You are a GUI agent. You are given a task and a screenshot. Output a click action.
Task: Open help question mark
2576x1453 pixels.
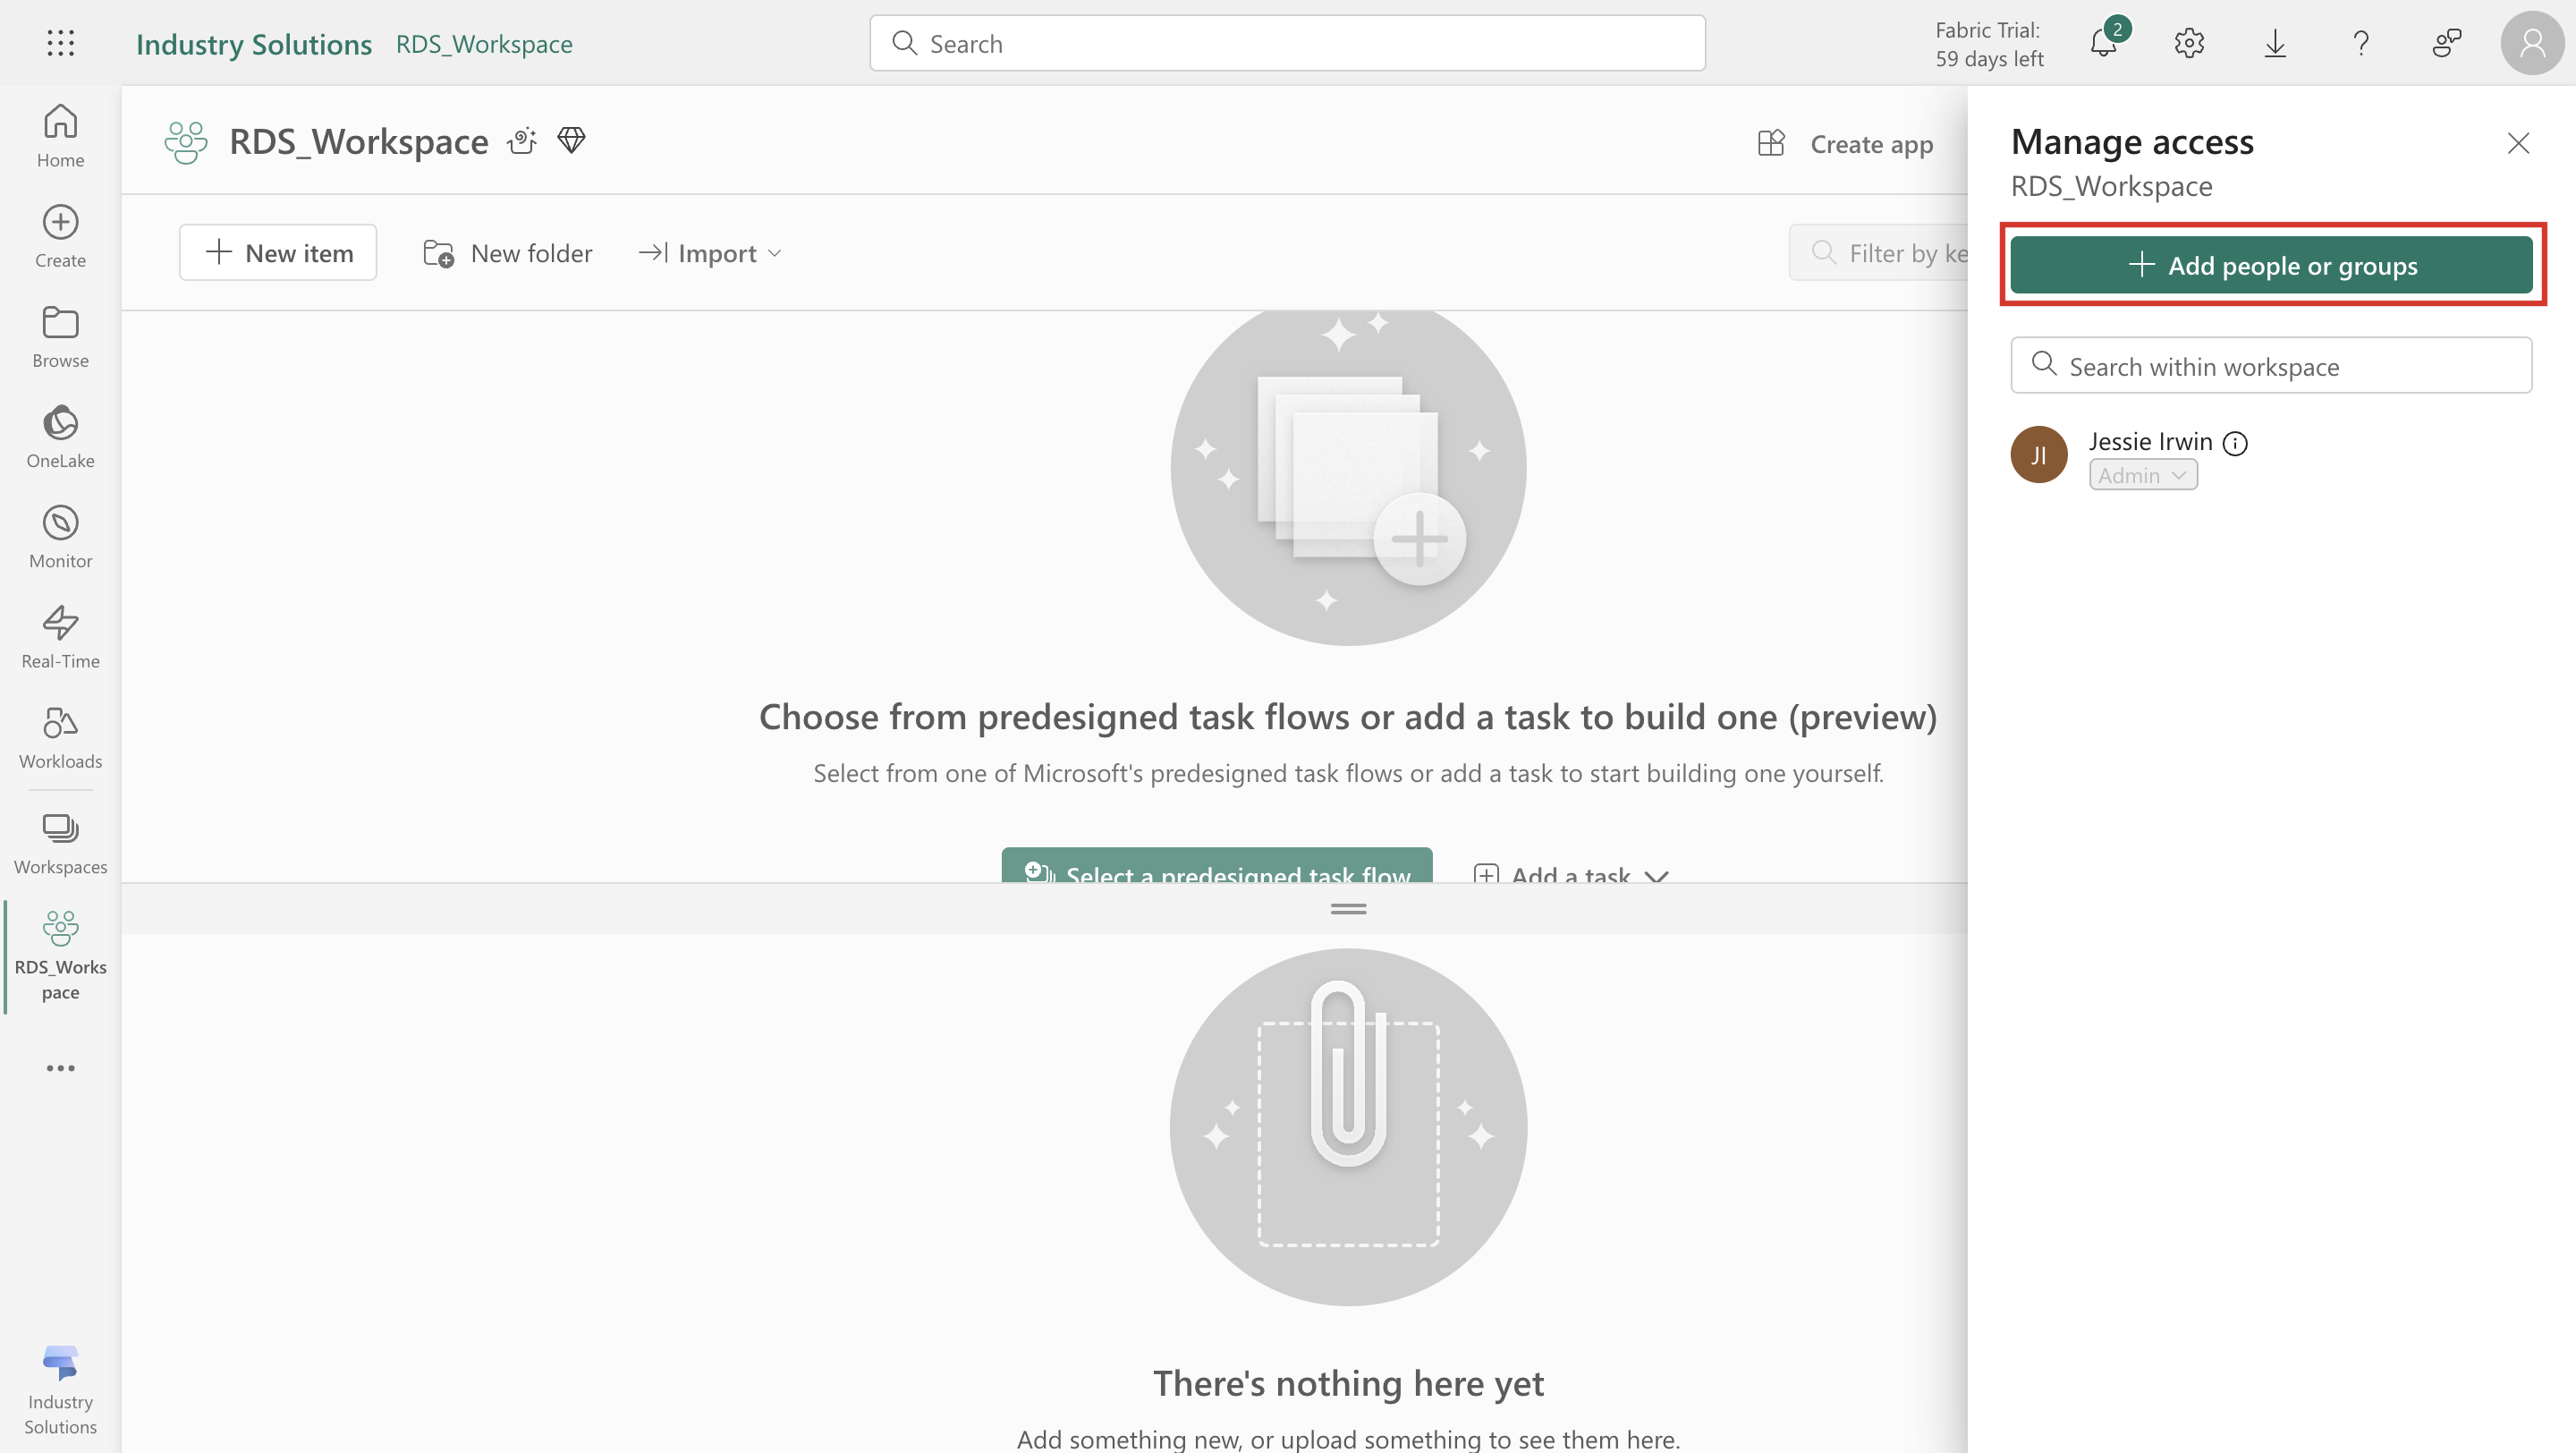(x=2360, y=43)
